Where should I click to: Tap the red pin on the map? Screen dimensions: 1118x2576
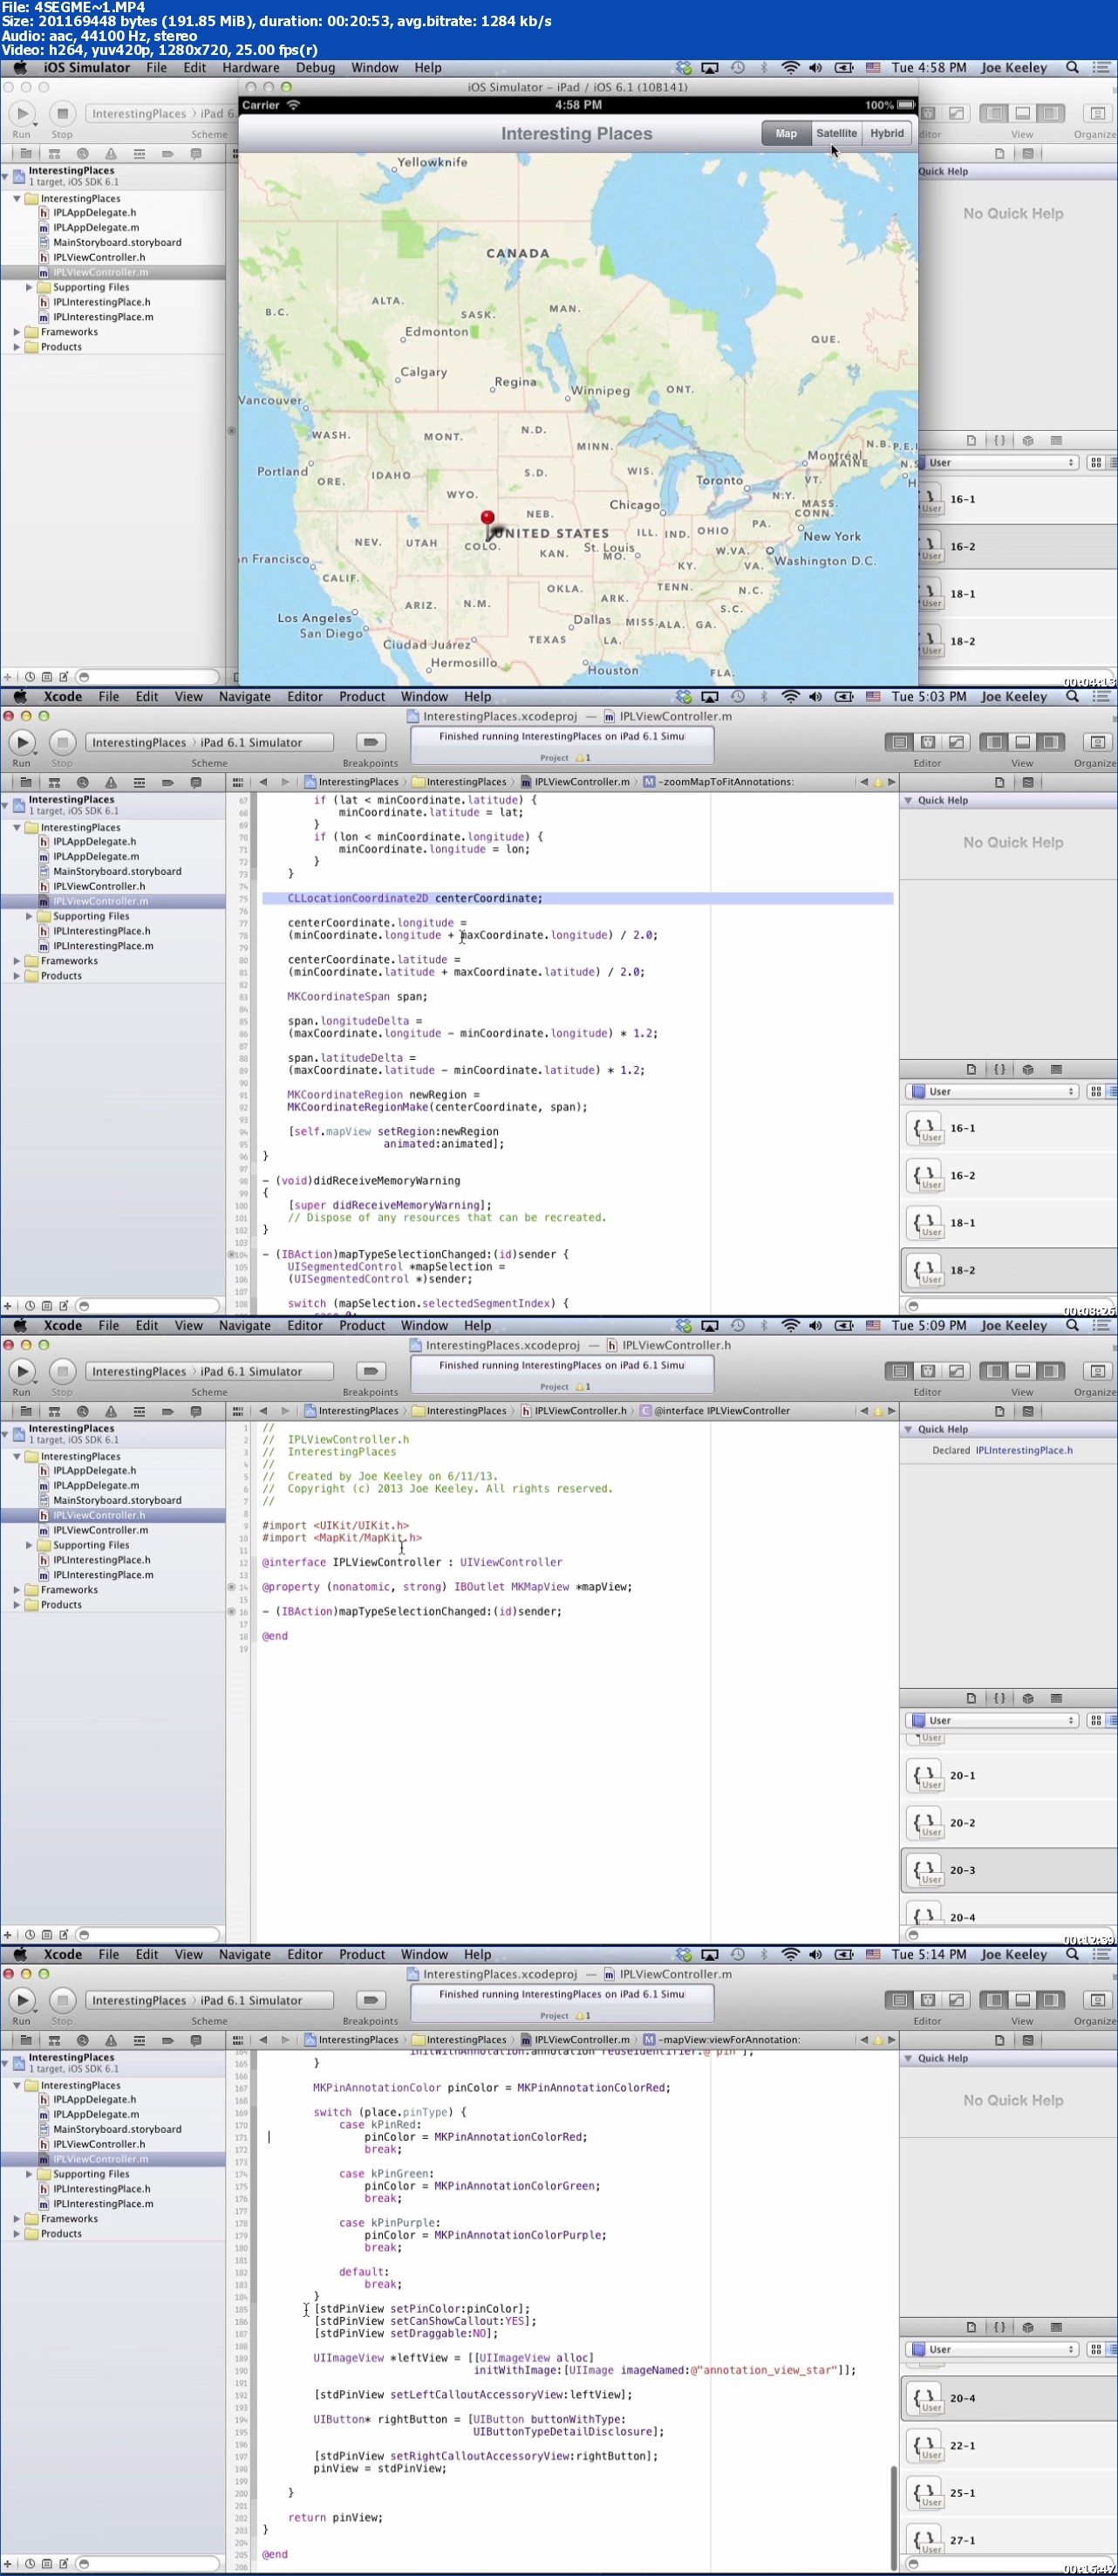(x=487, y=520)
